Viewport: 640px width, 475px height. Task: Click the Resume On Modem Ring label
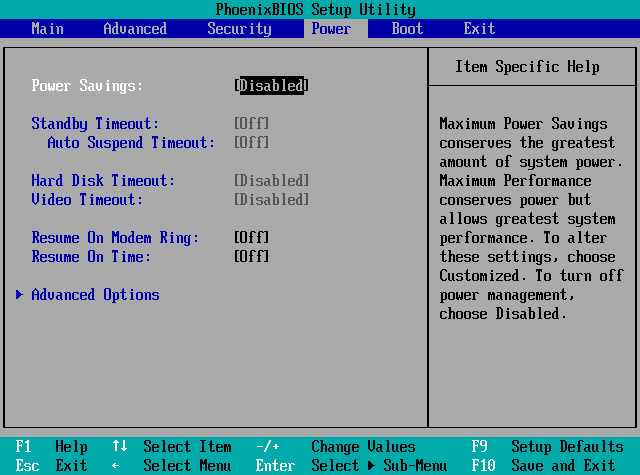[x=115, y=238]
